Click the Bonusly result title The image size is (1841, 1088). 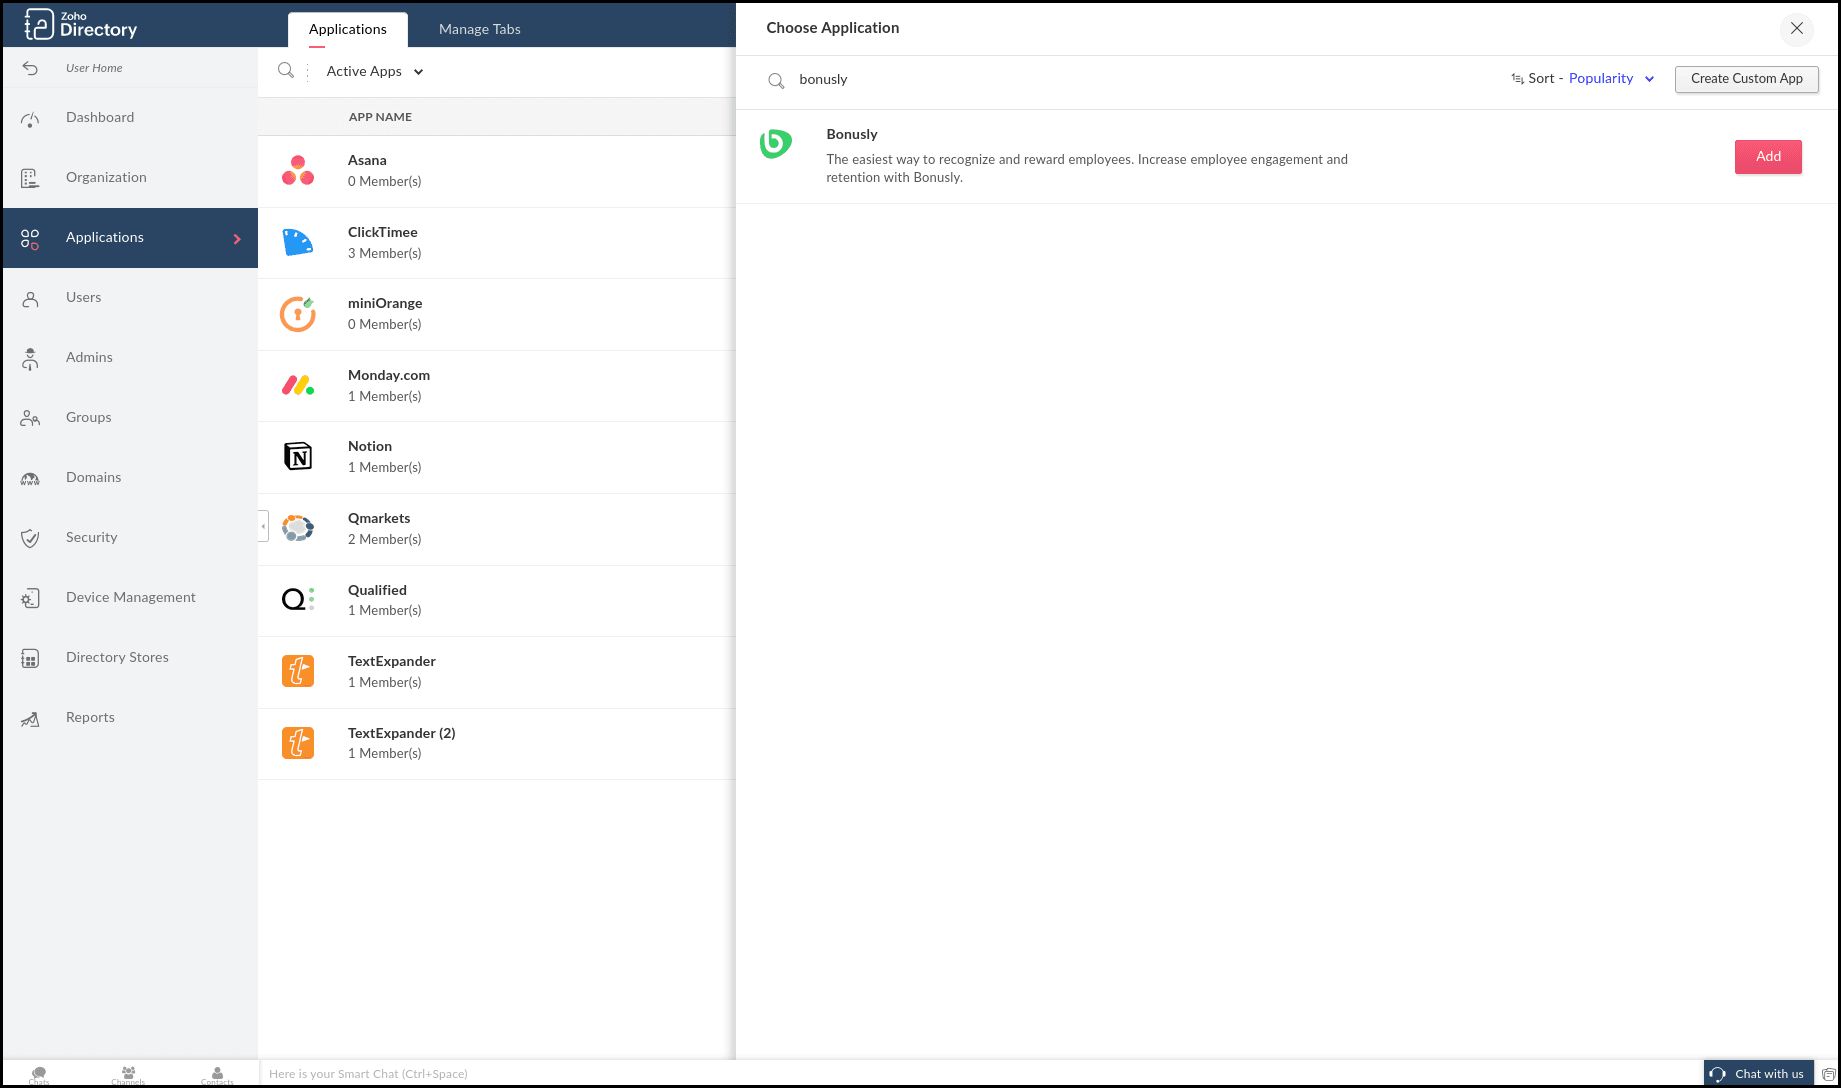tap(852, 134)
